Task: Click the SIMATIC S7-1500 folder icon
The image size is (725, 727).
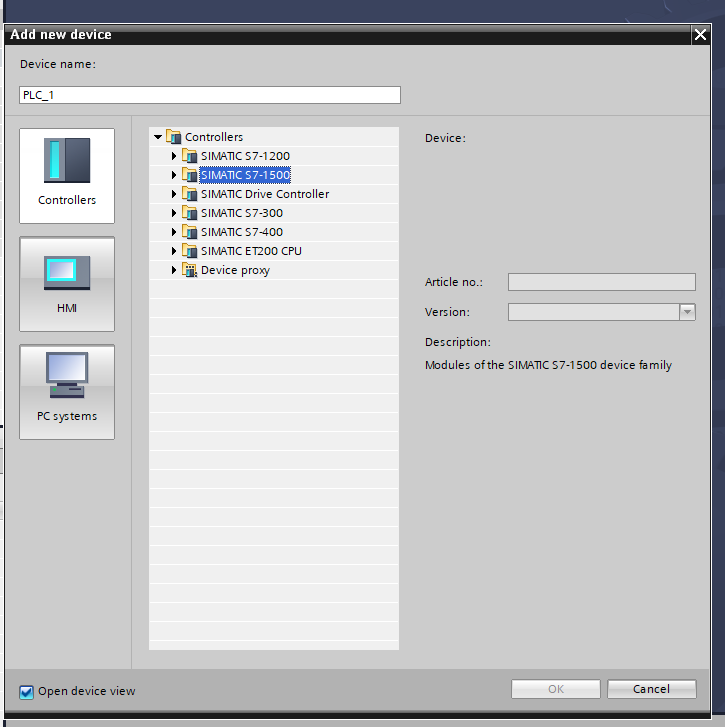Action: click(x=190, y=175)
